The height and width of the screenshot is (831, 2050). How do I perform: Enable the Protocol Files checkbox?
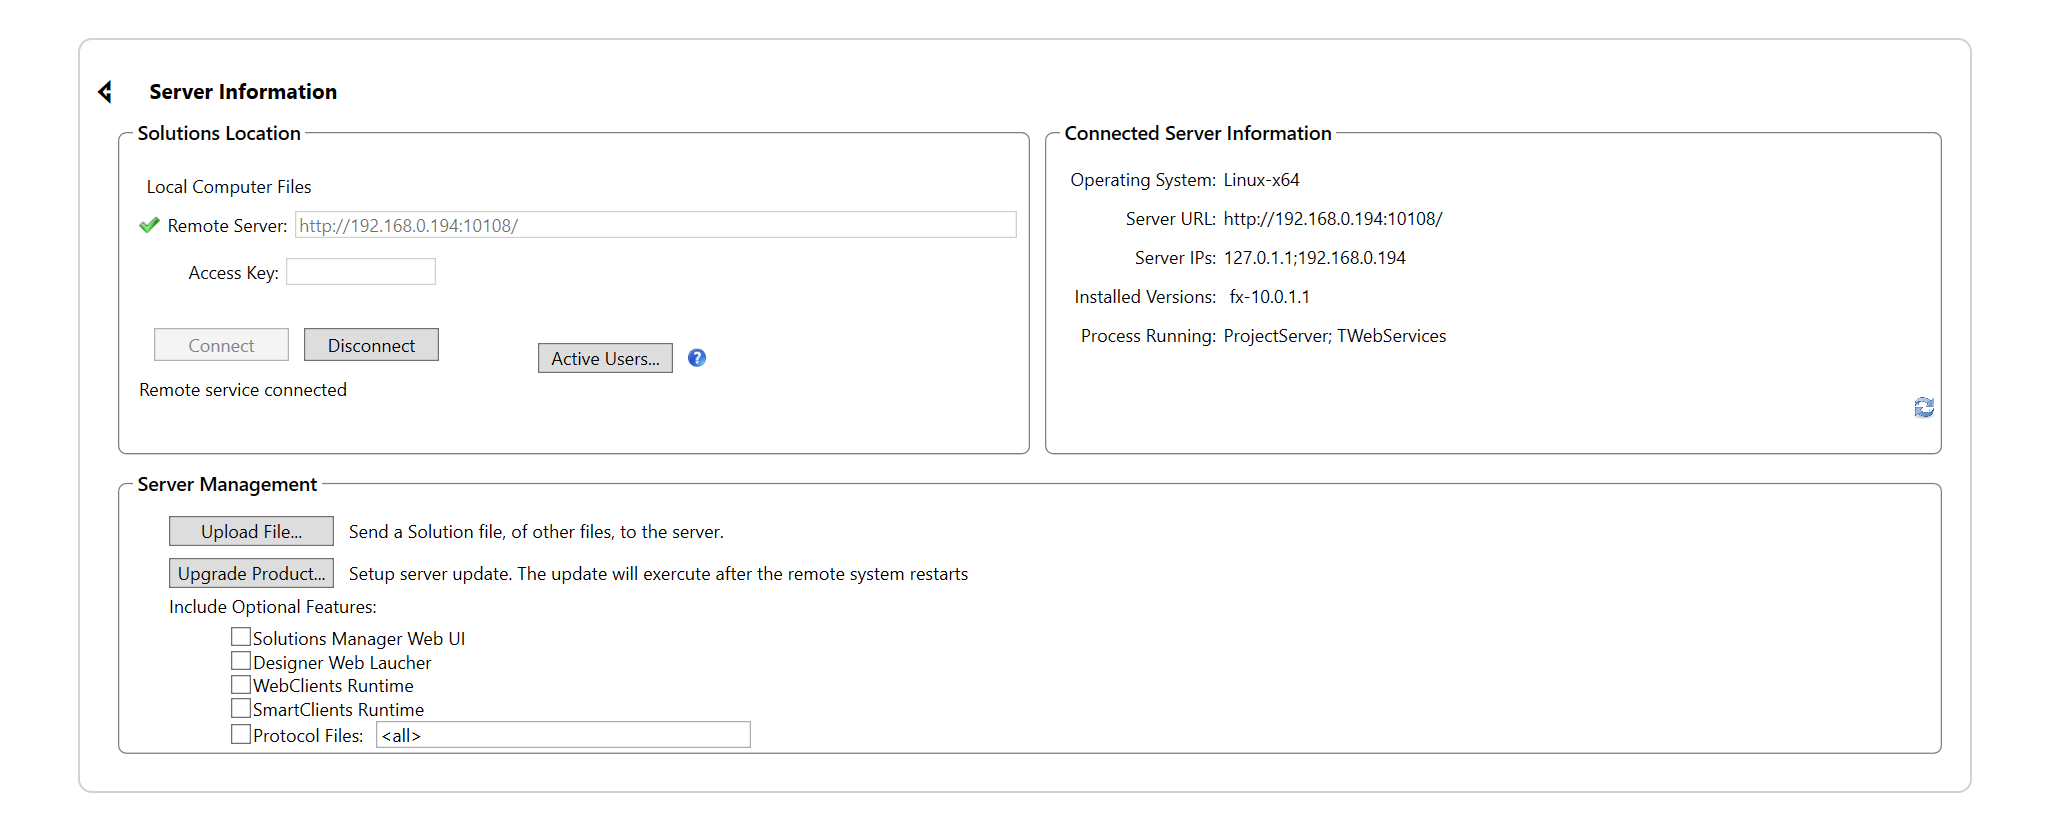(x=241, y=734)
